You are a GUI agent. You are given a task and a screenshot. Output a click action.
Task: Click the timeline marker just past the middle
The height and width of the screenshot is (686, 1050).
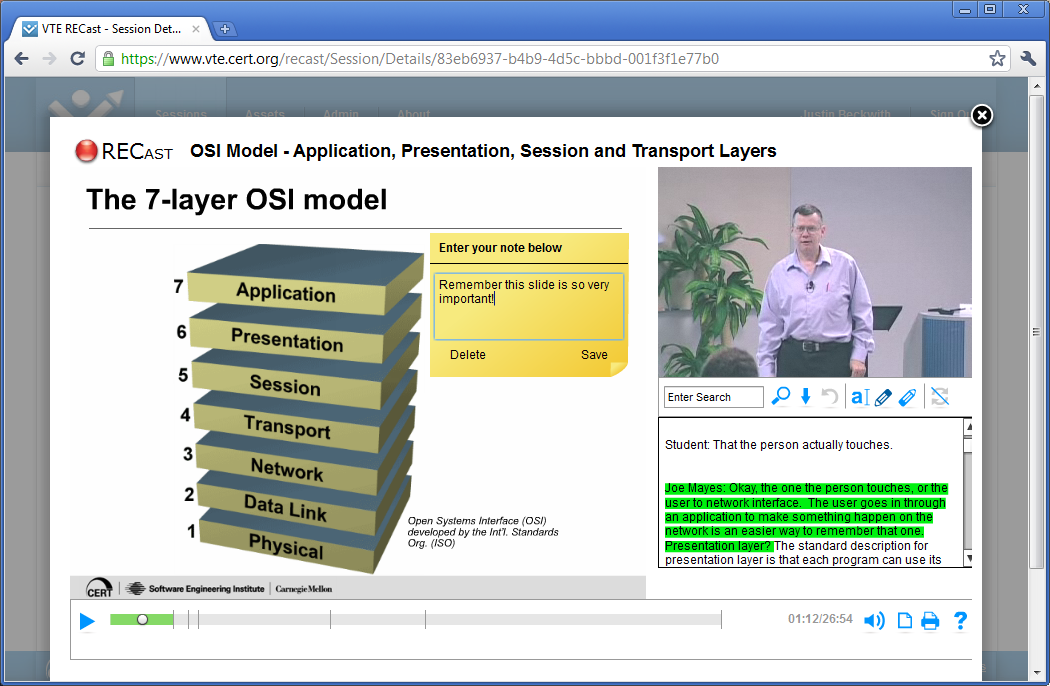pos(425,620)
